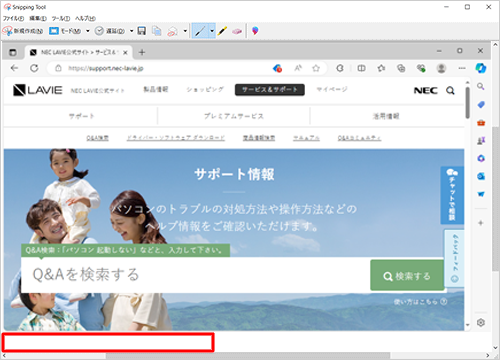Viewport: 500px width, 360px height.
Task: Reload the page with the refresh icon
Action: pyautogui.click(x=34, y=68)
